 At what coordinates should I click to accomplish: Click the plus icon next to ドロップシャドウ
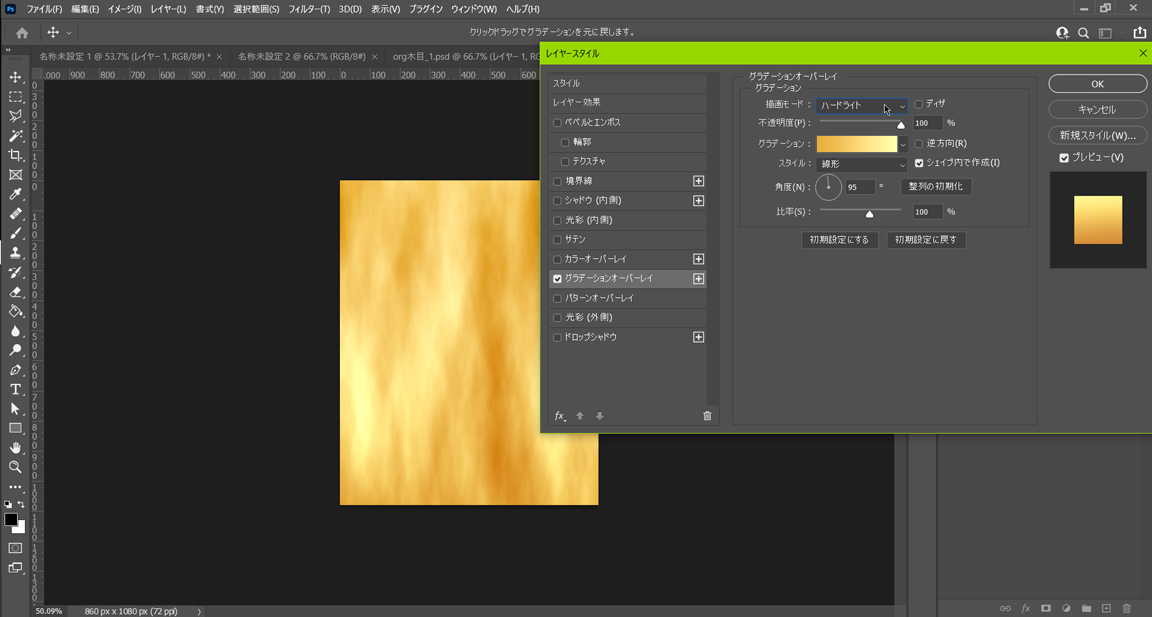[x=698, y=337]
